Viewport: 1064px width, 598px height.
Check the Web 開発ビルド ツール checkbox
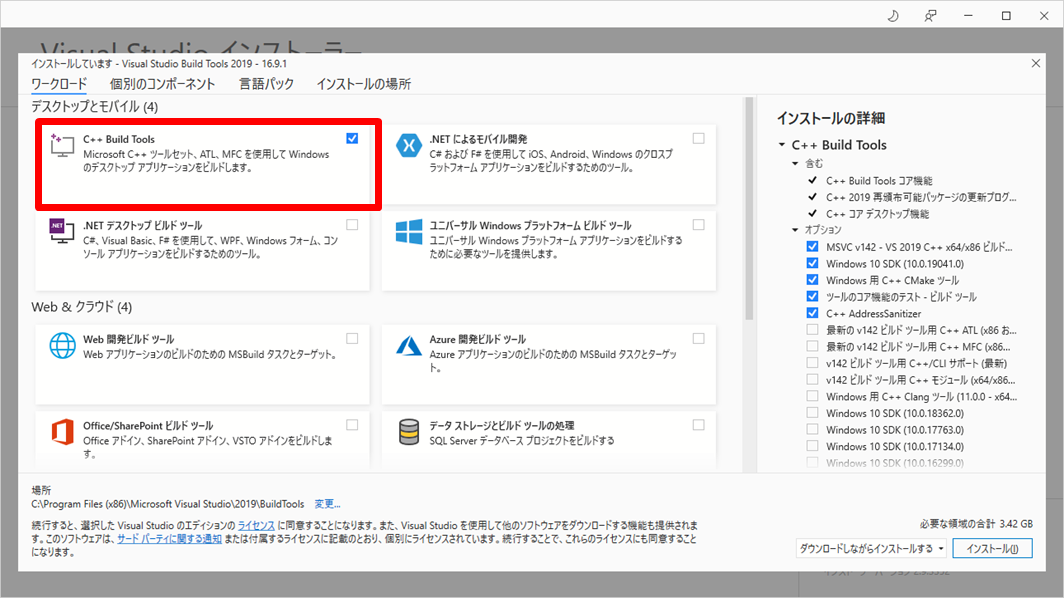(352, 339)
